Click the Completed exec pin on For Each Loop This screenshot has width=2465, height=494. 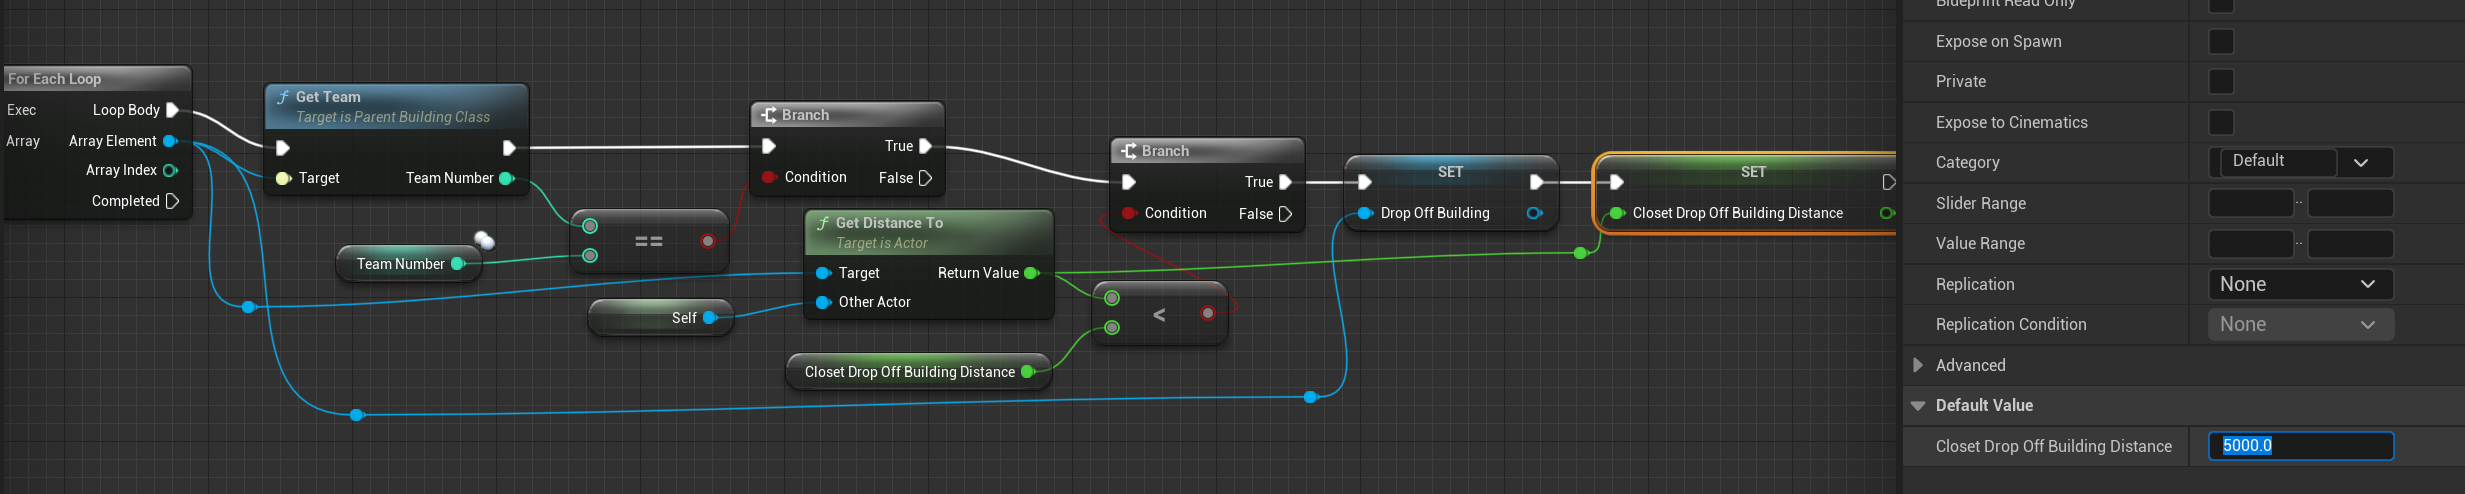(172, 201)
